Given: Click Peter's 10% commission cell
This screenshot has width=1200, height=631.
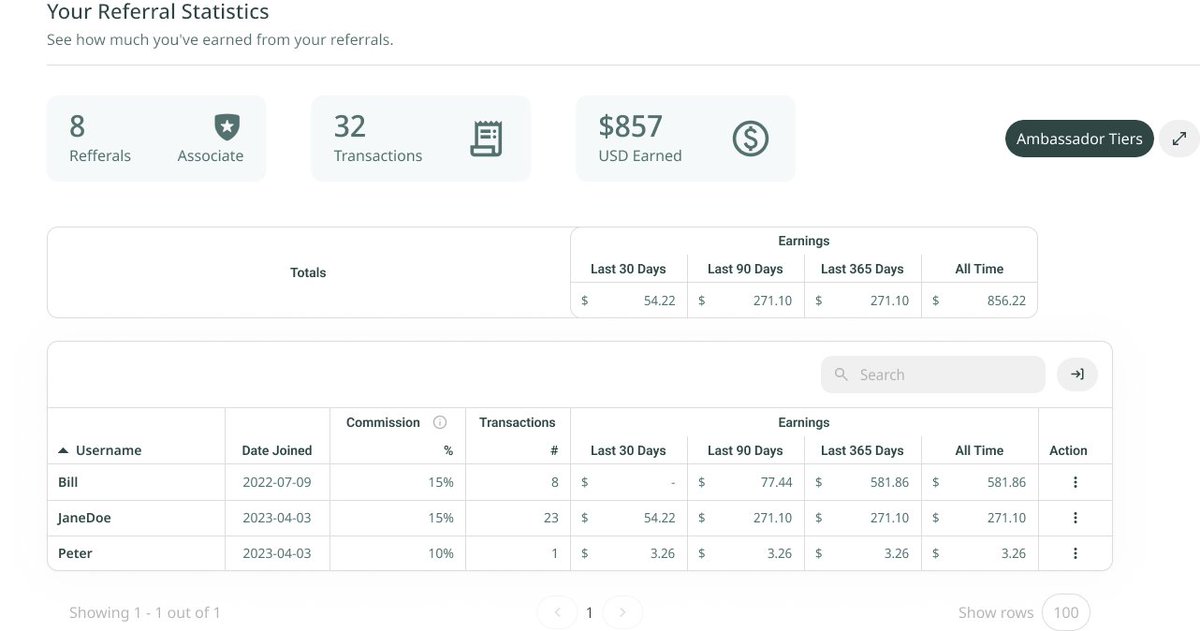Looking at the screenshot, I should [397, 553].
